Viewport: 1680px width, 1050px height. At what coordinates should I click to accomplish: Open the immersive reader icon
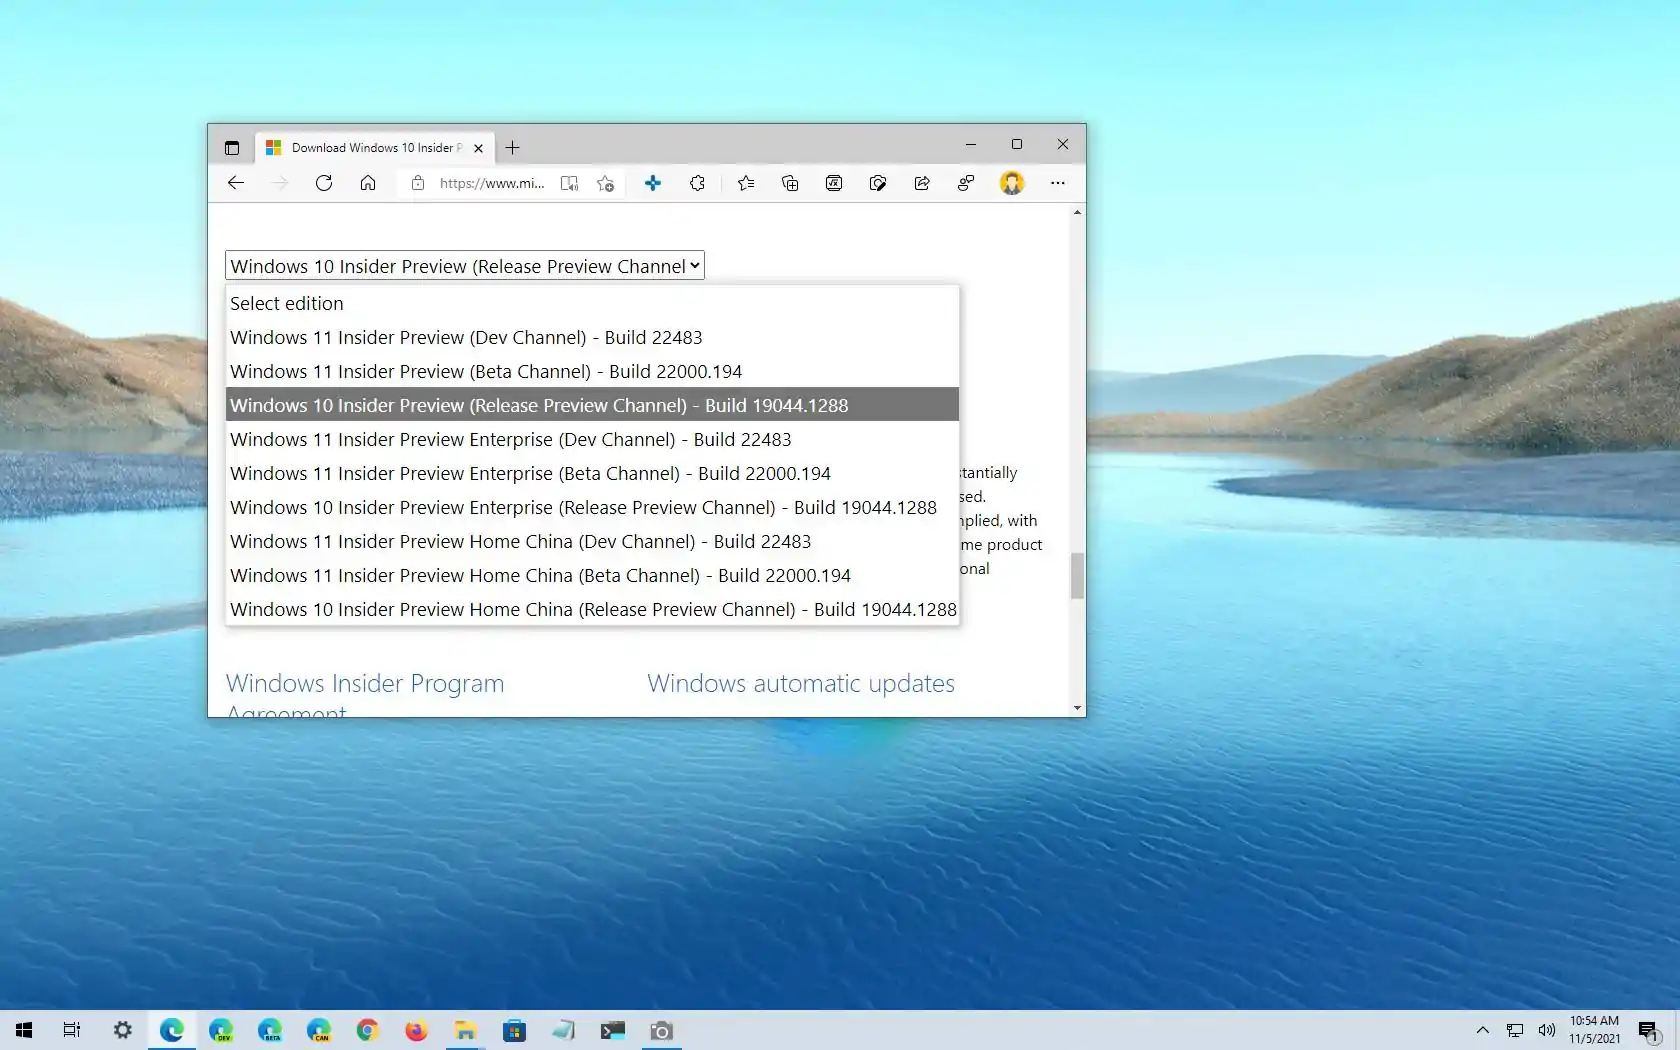(569, 183)
